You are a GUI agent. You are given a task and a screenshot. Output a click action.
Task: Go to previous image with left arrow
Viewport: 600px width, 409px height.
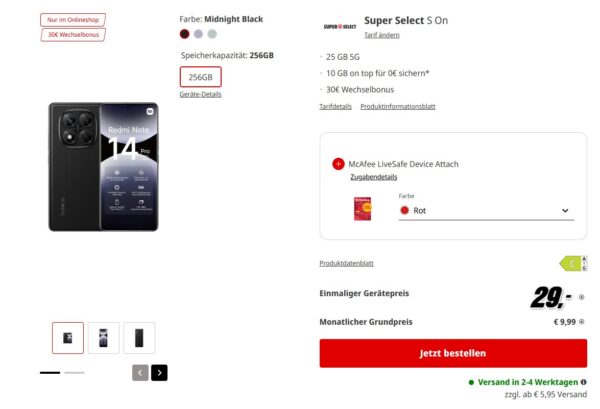tap(140, 372)
